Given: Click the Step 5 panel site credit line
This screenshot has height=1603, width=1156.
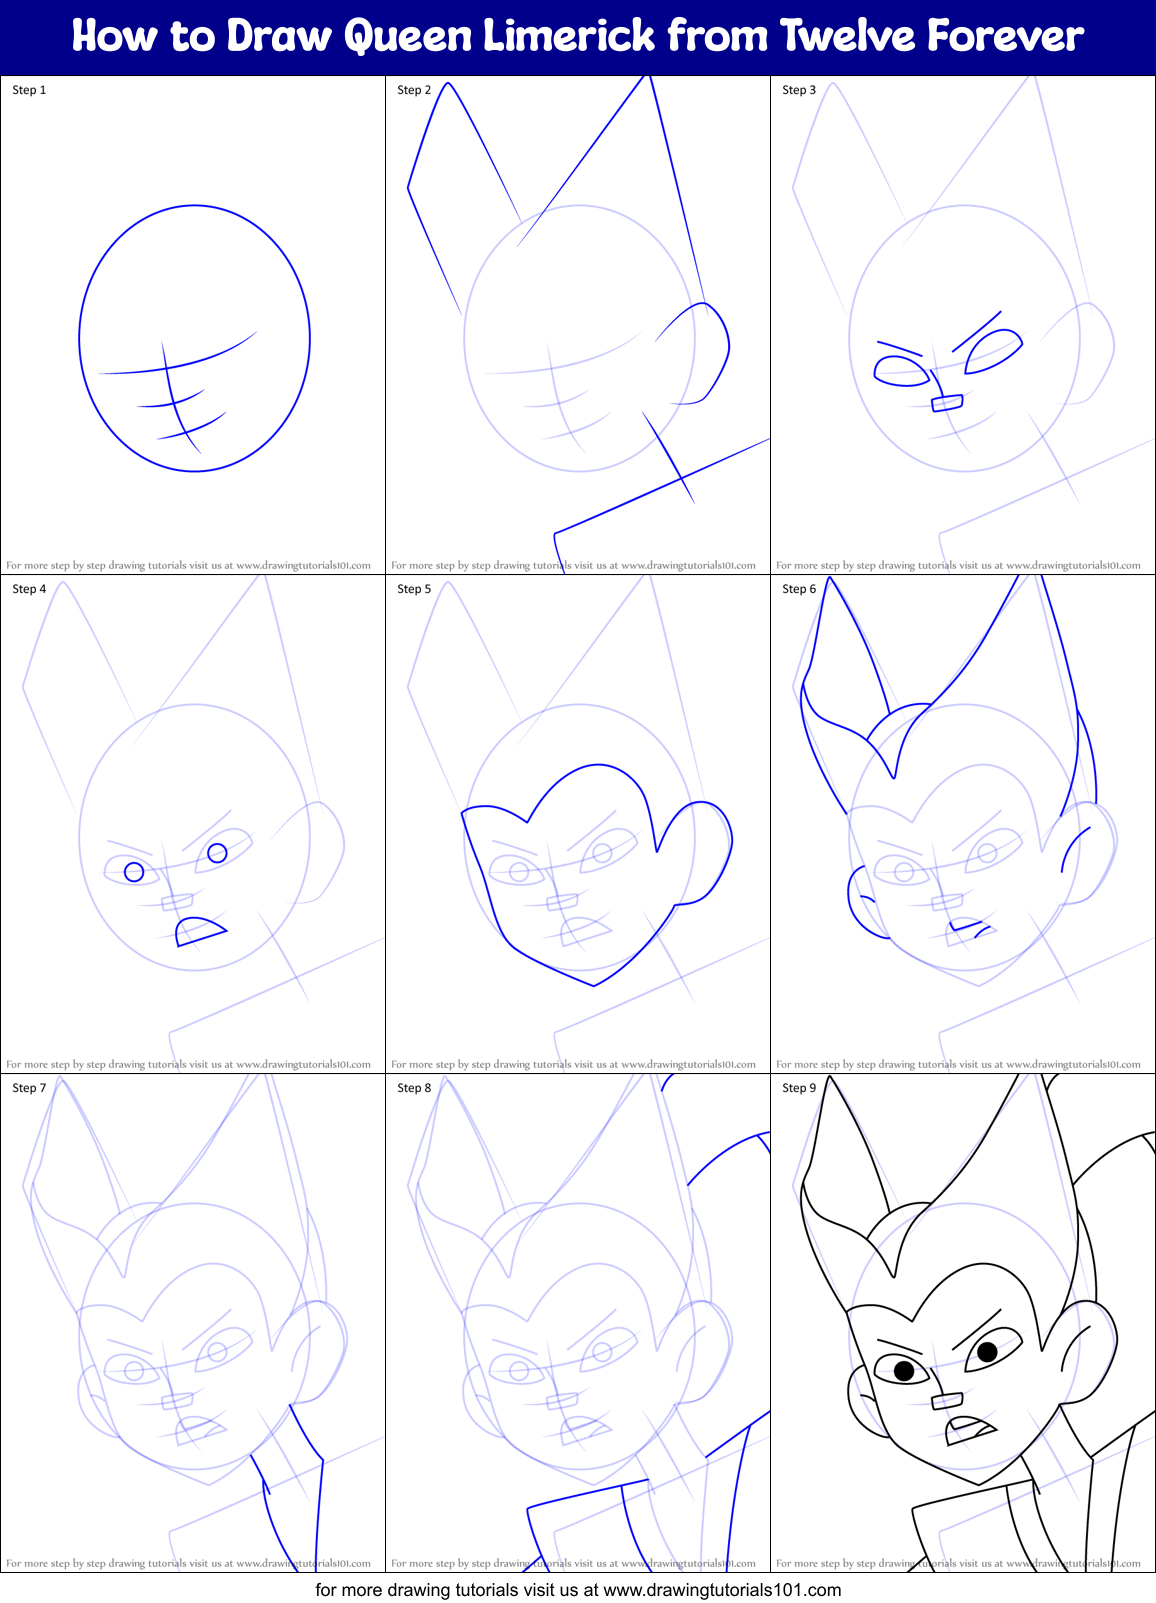Looking at the screenshot, I should click(x=573, y=1064).
